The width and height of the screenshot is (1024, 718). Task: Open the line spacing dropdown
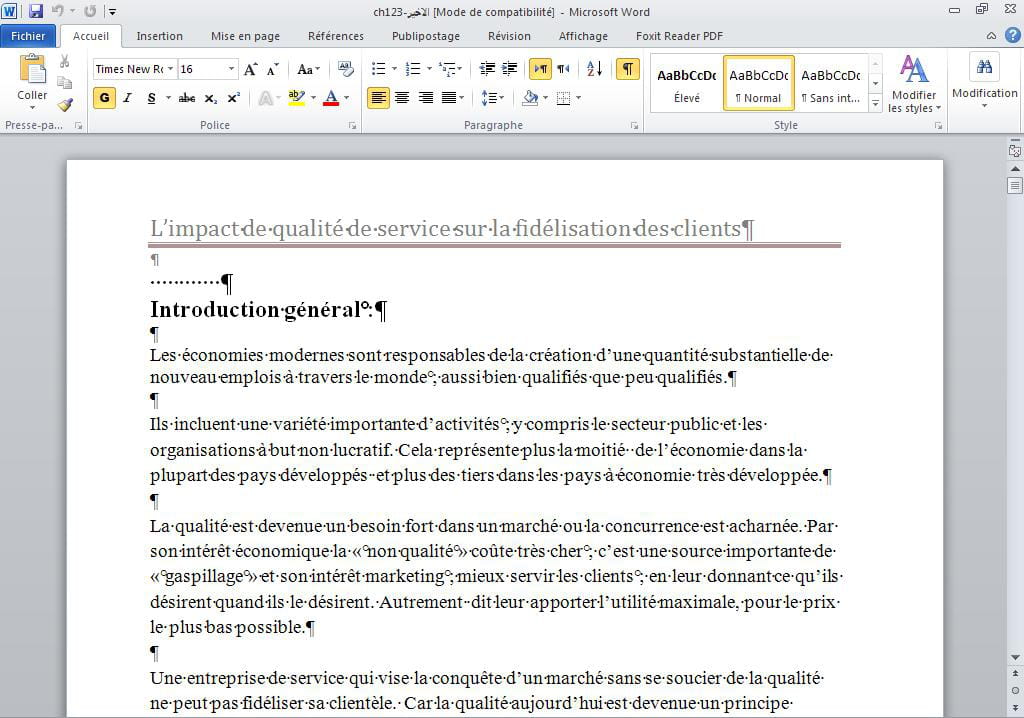pos(492,98)
